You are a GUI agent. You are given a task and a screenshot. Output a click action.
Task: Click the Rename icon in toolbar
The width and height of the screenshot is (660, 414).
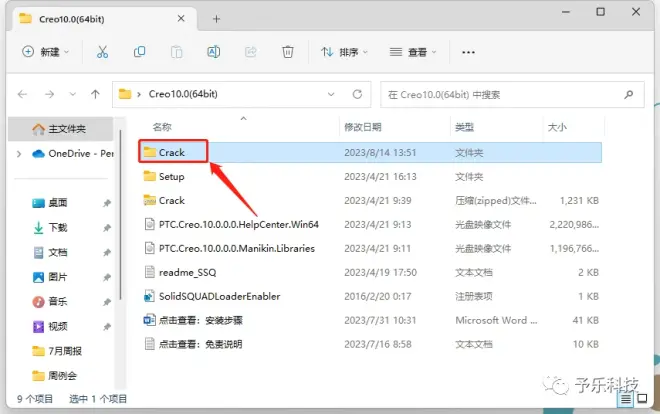(213, 52)
